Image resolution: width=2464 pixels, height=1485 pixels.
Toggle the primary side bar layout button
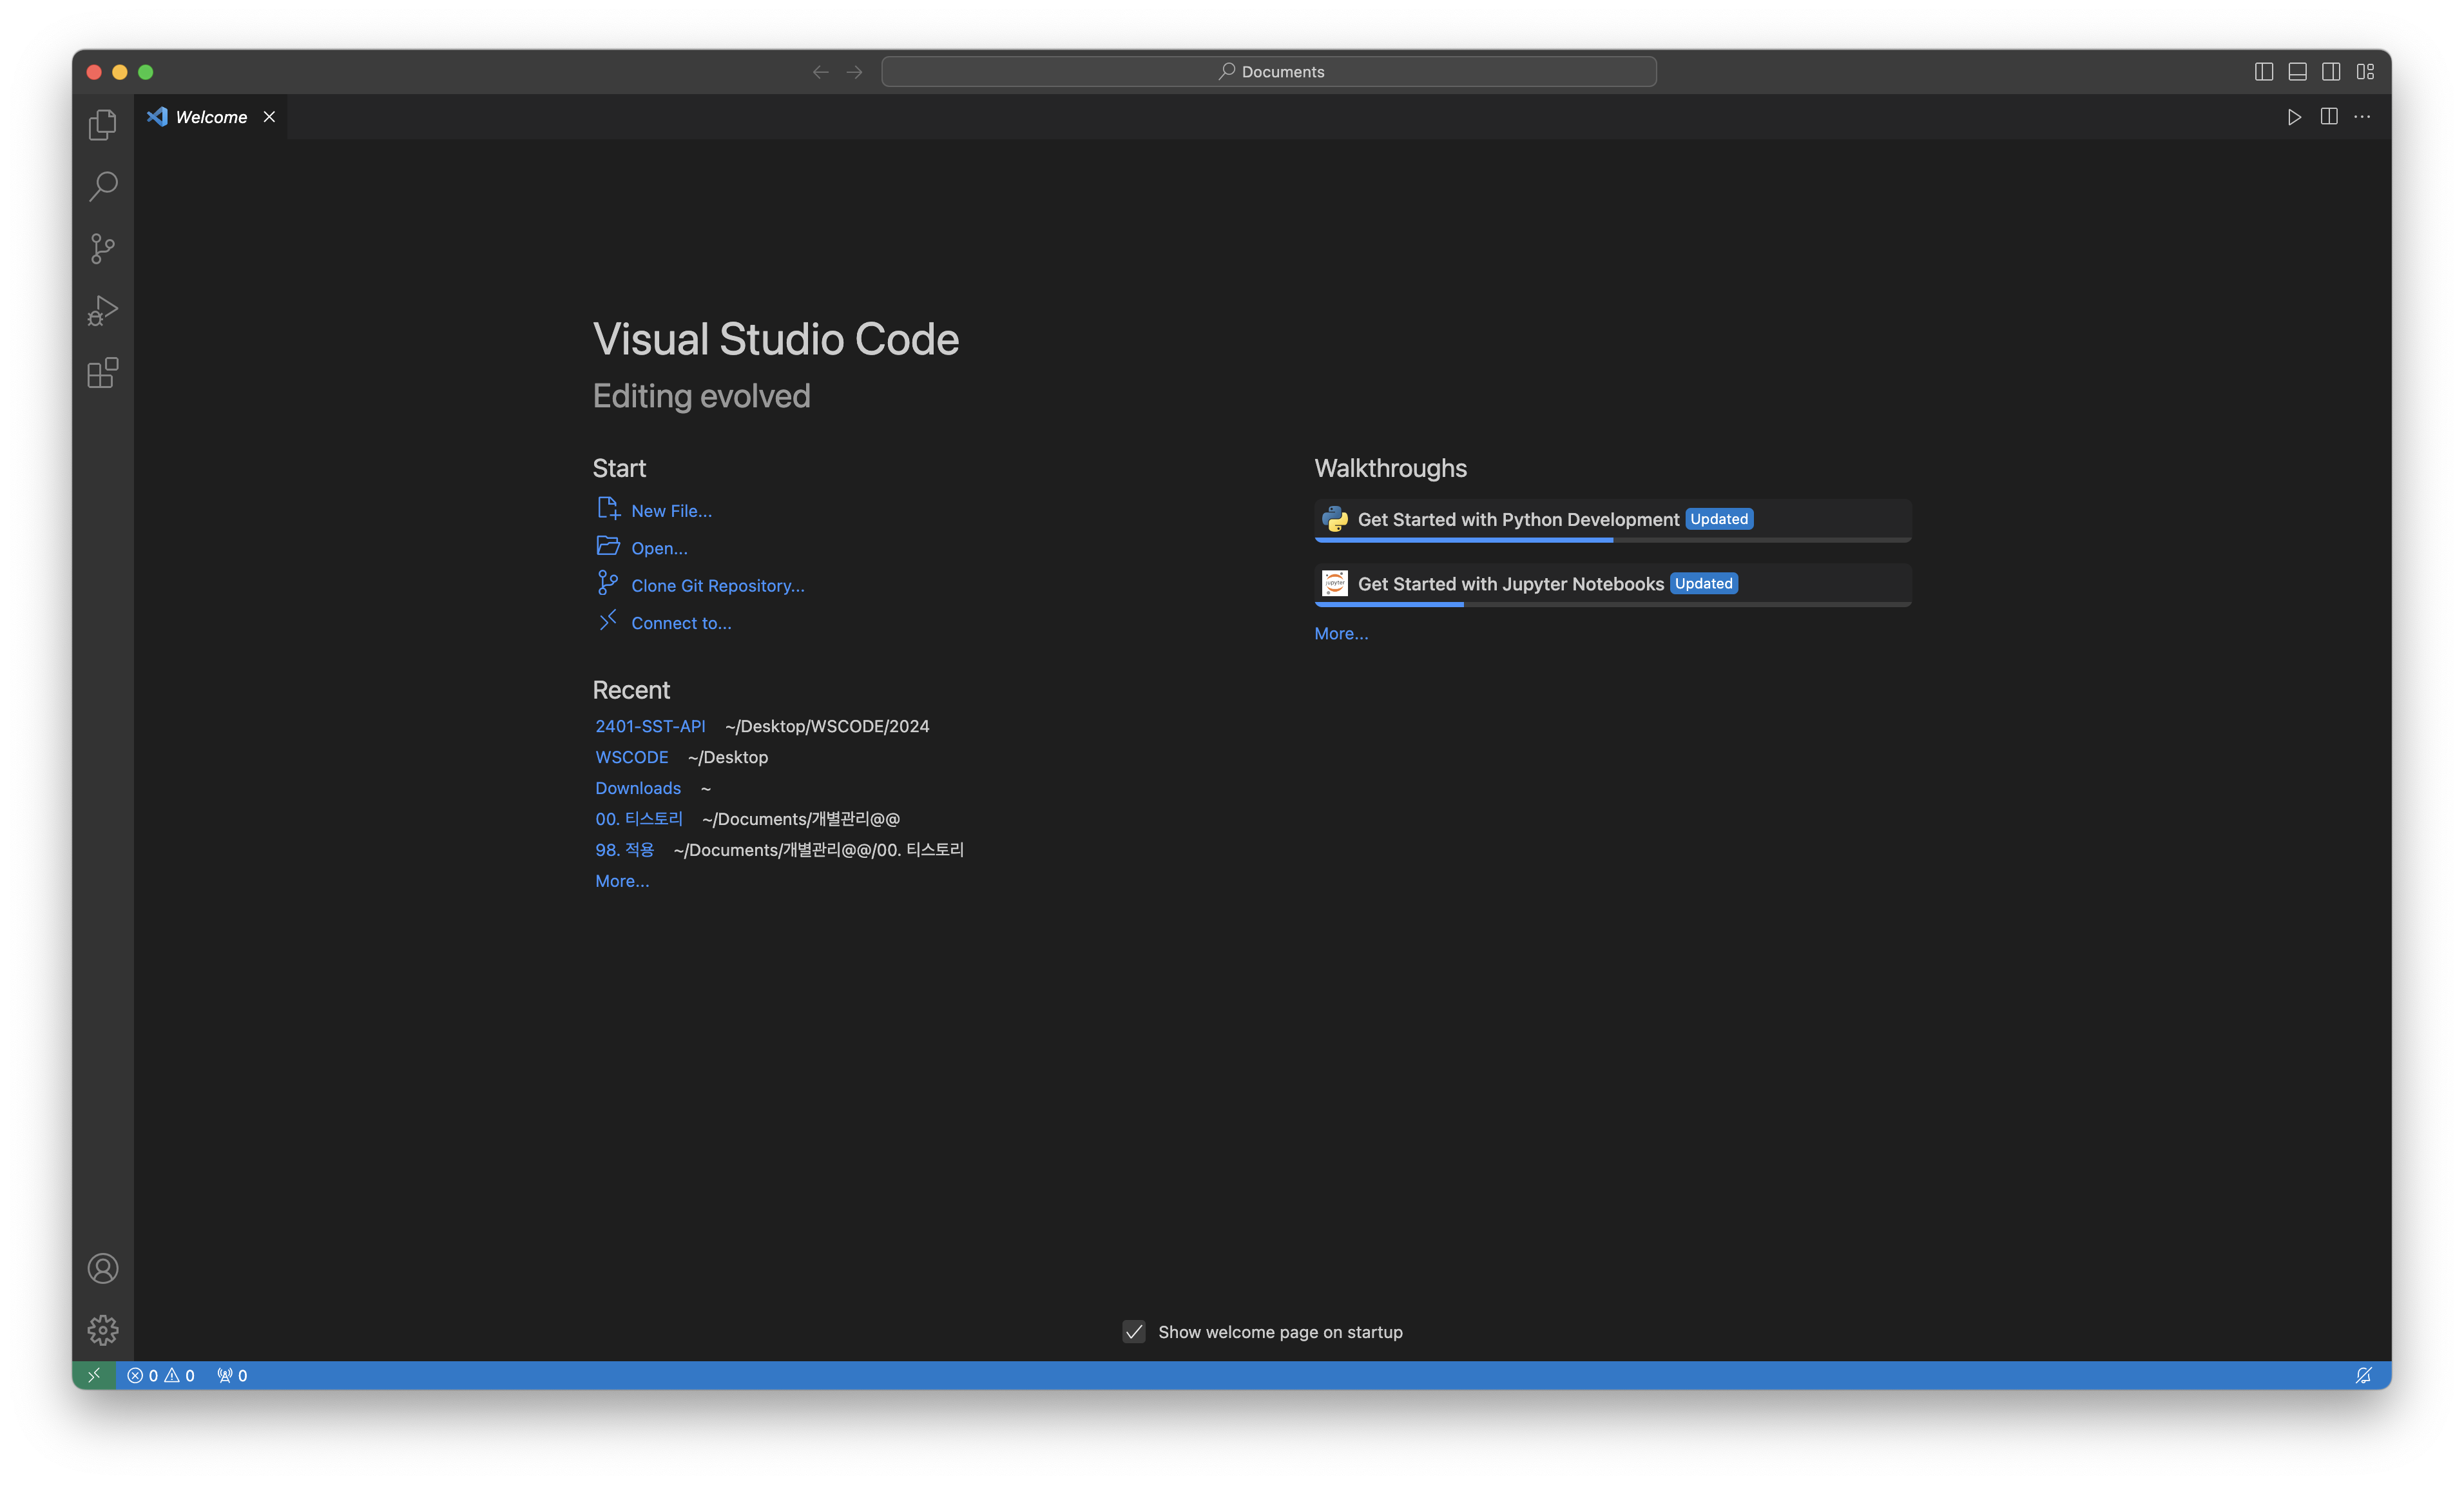[x=2263, y=72]
